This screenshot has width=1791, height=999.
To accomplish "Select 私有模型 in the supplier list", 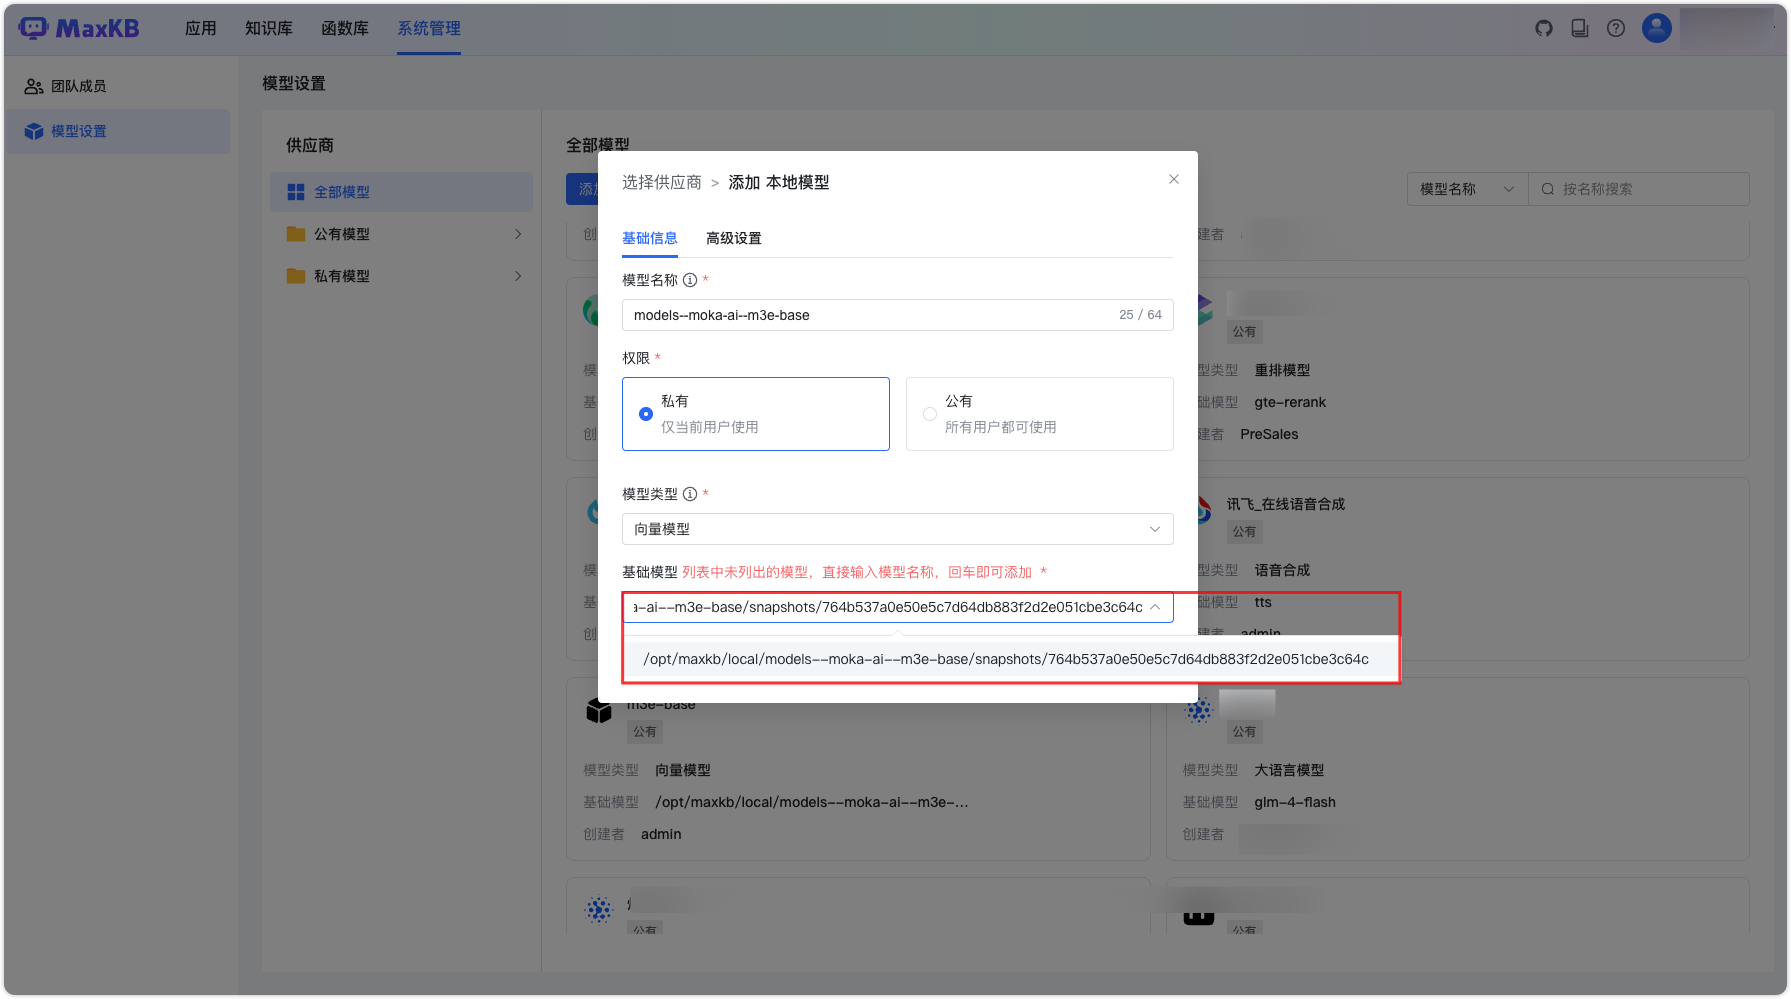I will pyautogui.click(x=401, y=276).
